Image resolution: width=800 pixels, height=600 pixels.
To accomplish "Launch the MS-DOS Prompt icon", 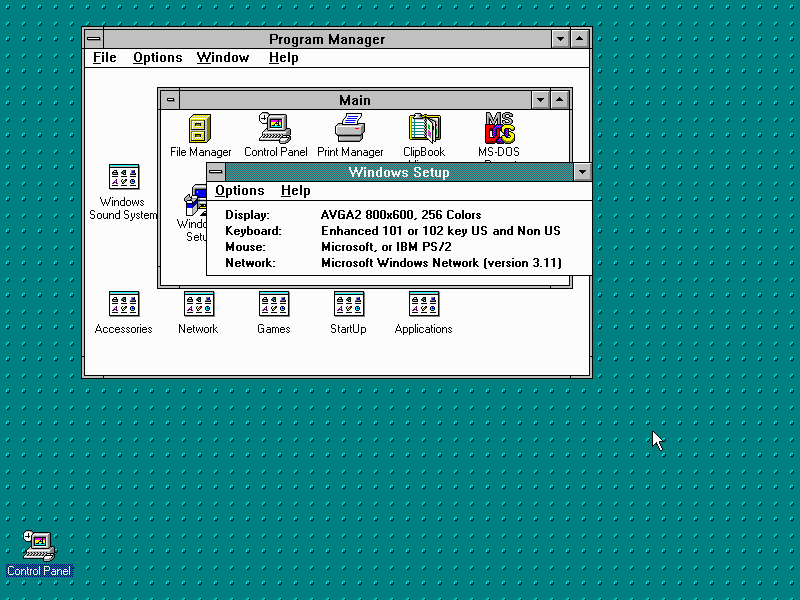I will [x=498, y=130].
